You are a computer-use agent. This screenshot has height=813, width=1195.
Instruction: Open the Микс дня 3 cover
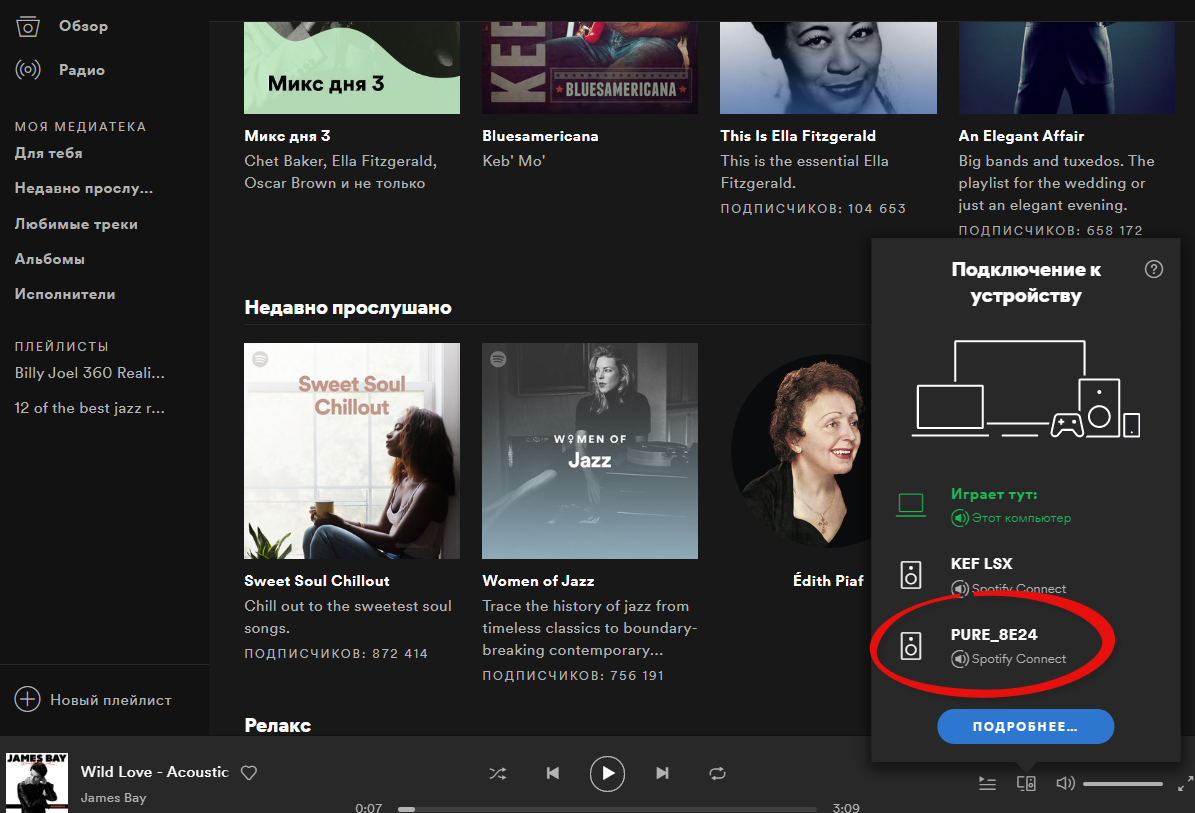coord(352,68)
